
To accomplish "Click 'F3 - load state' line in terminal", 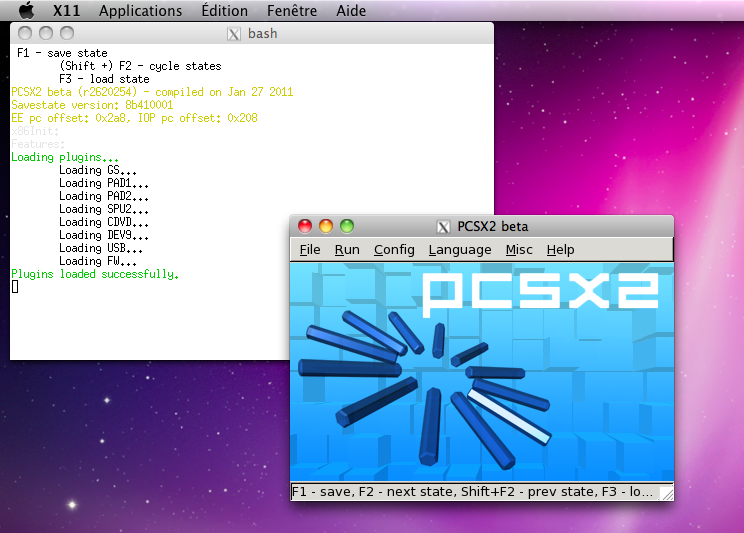I will (x=104, y=79).
